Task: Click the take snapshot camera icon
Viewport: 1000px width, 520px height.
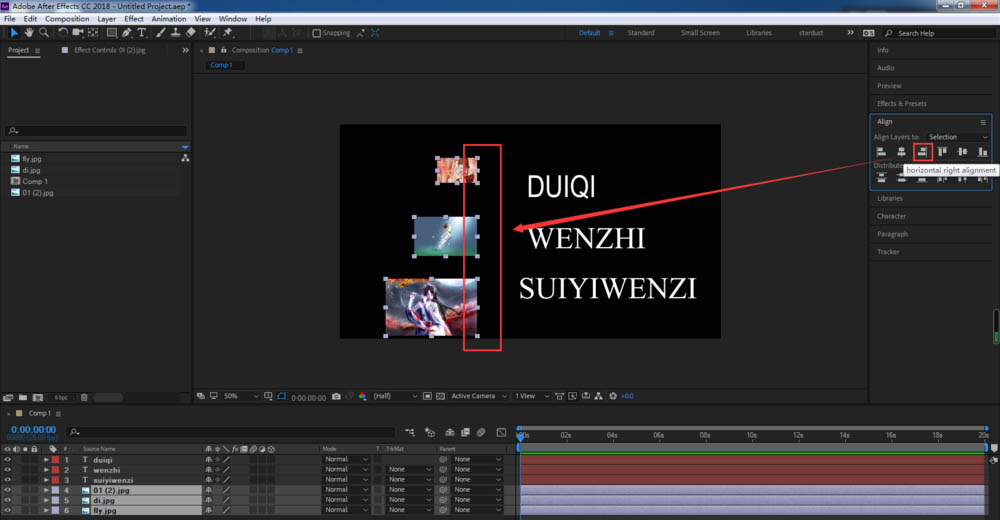Action: [336, 396]
